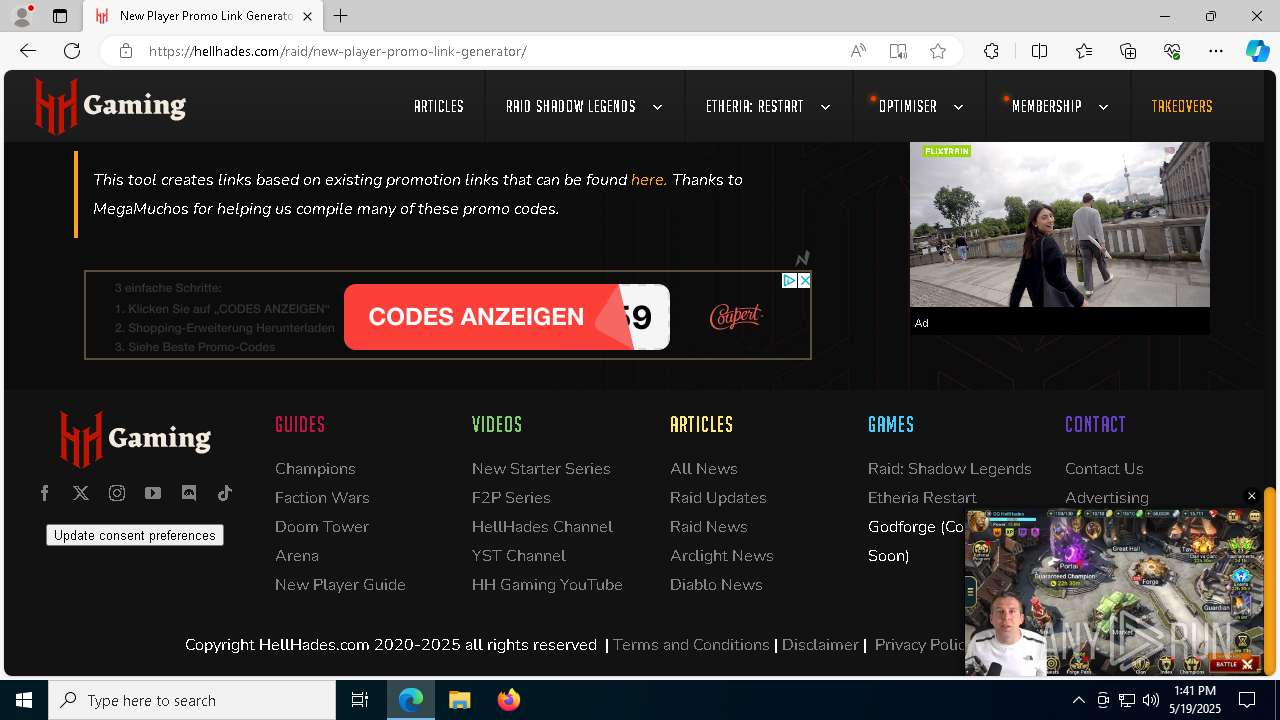The image size is (1280, 720).
Task: Launch Firefox from the taskbar
Action: point(509,700)
